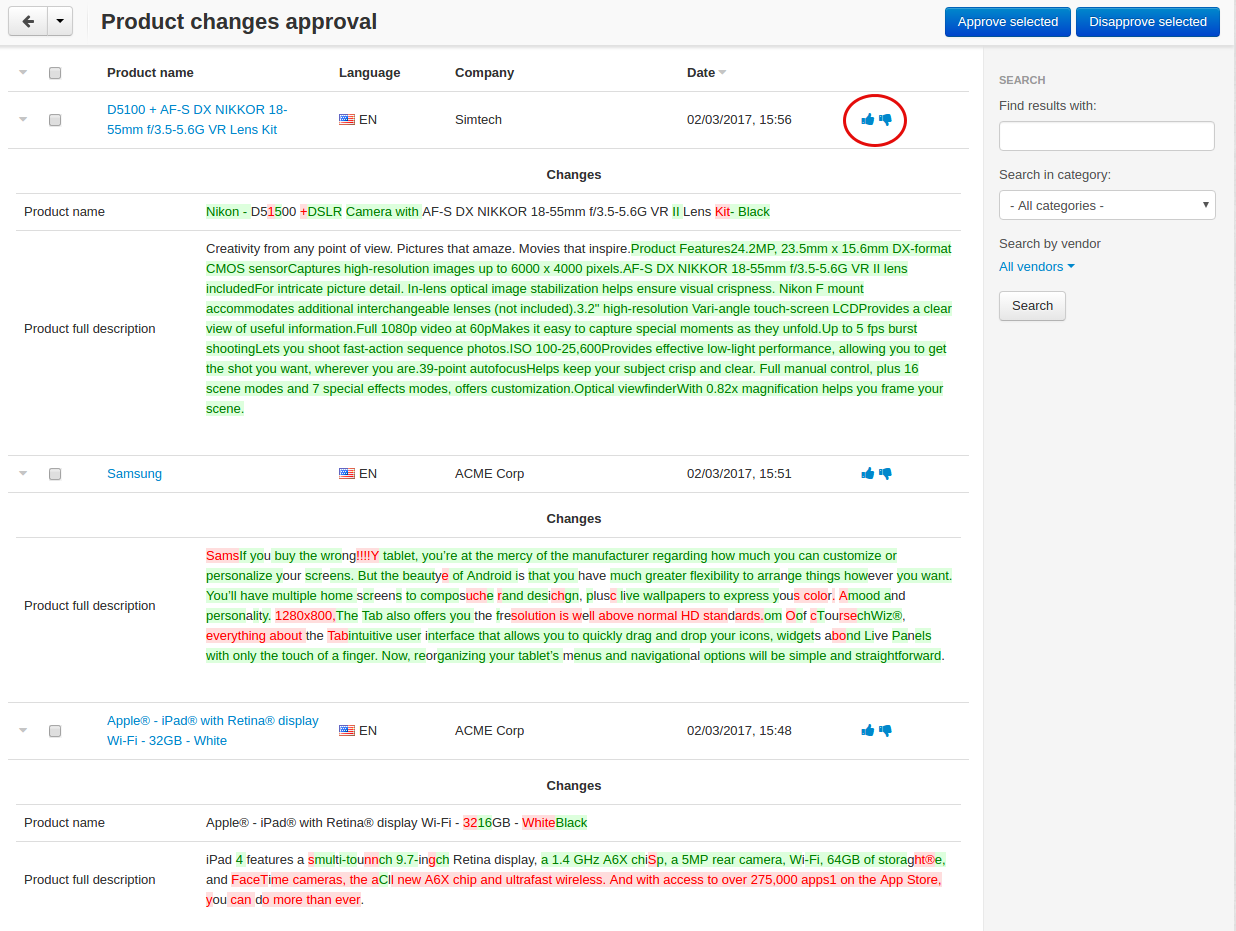Screen dimensions: 1236x931
Task: Go back using the arrow button
Action: [28, 21]
